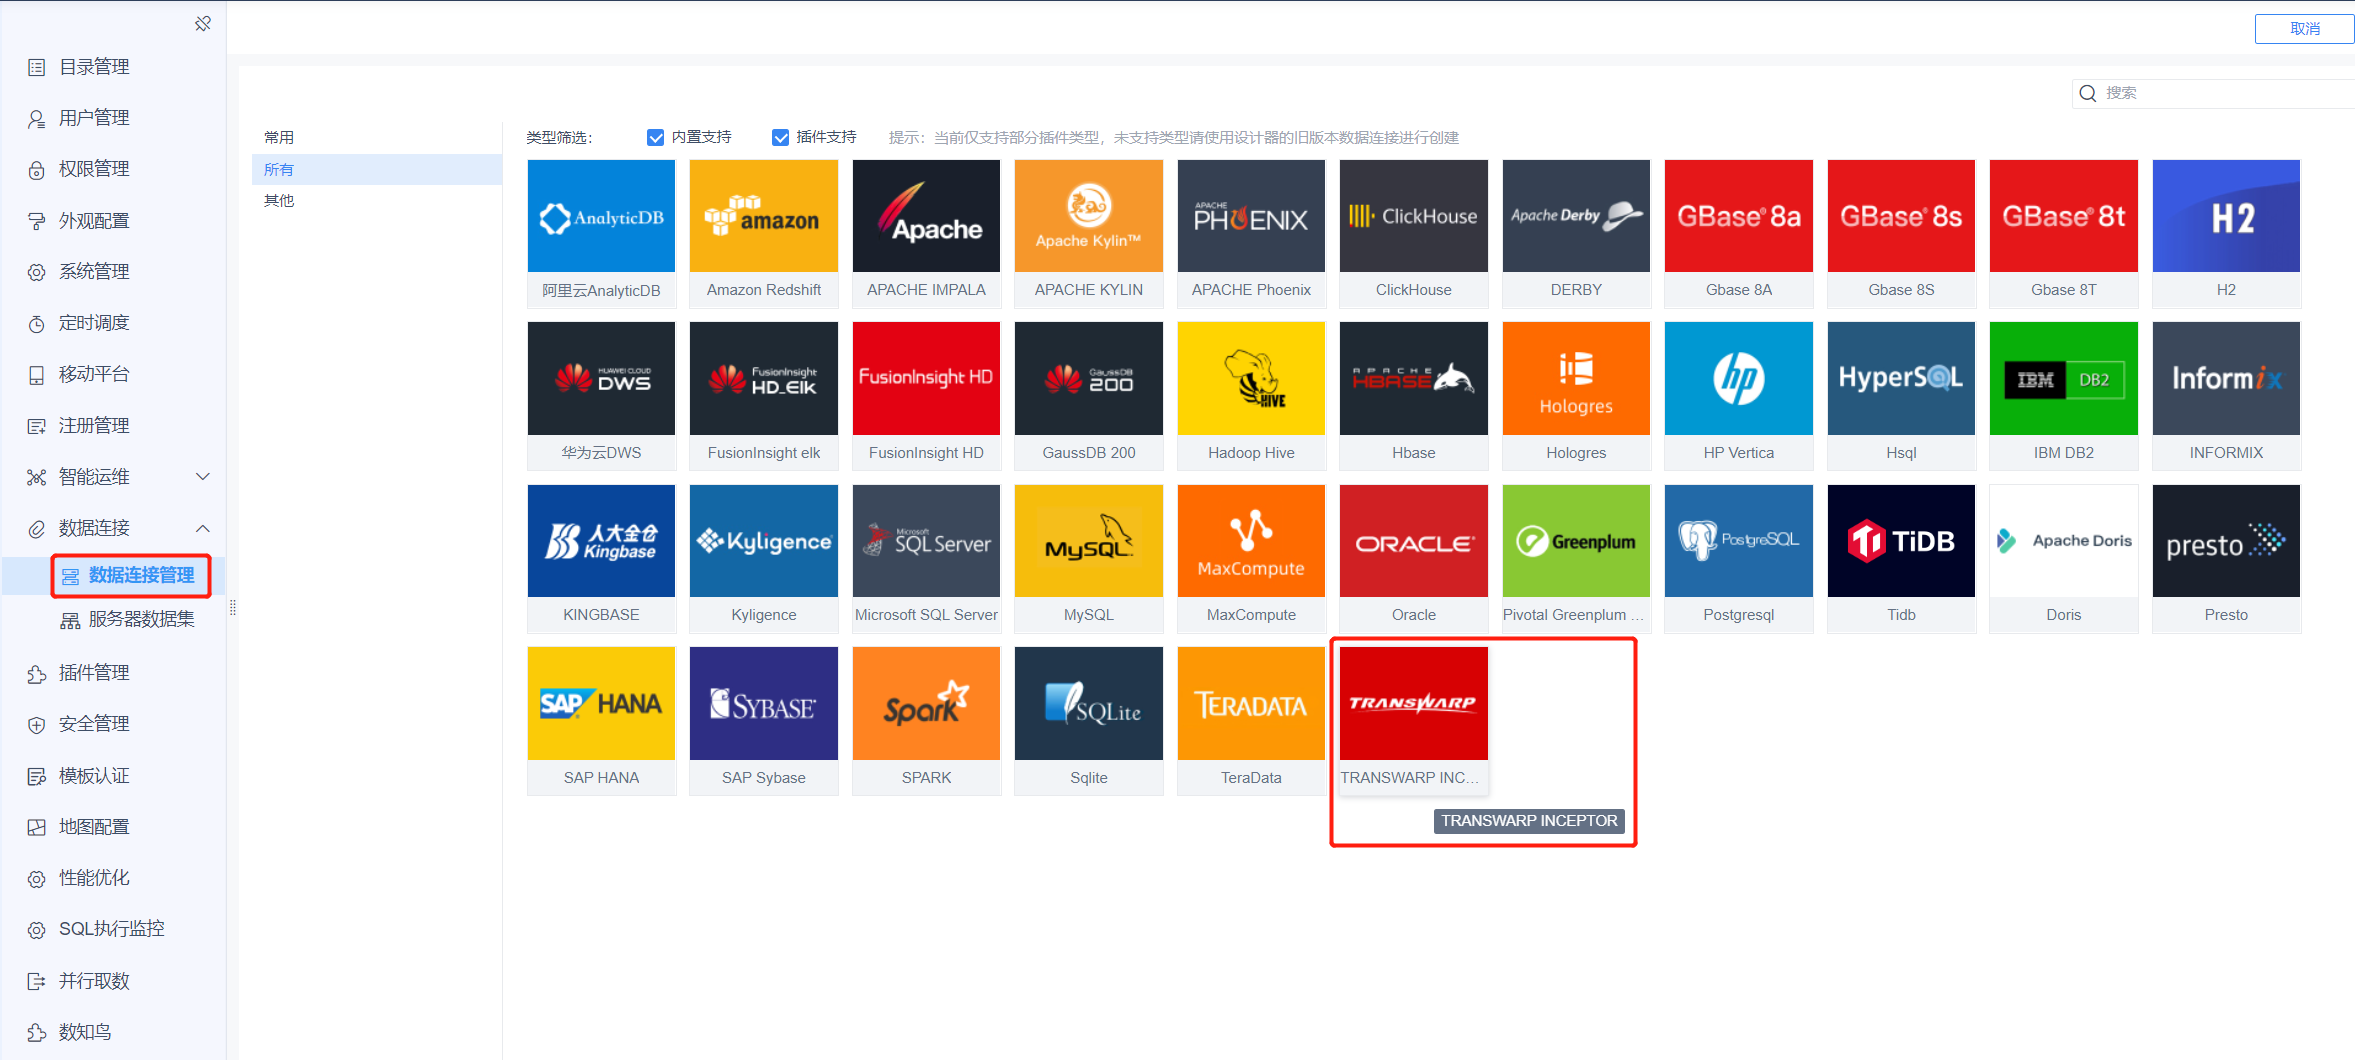Pick the Transwarp Inceptor tile
Screen dimensions: 2355x1060
1414,721
